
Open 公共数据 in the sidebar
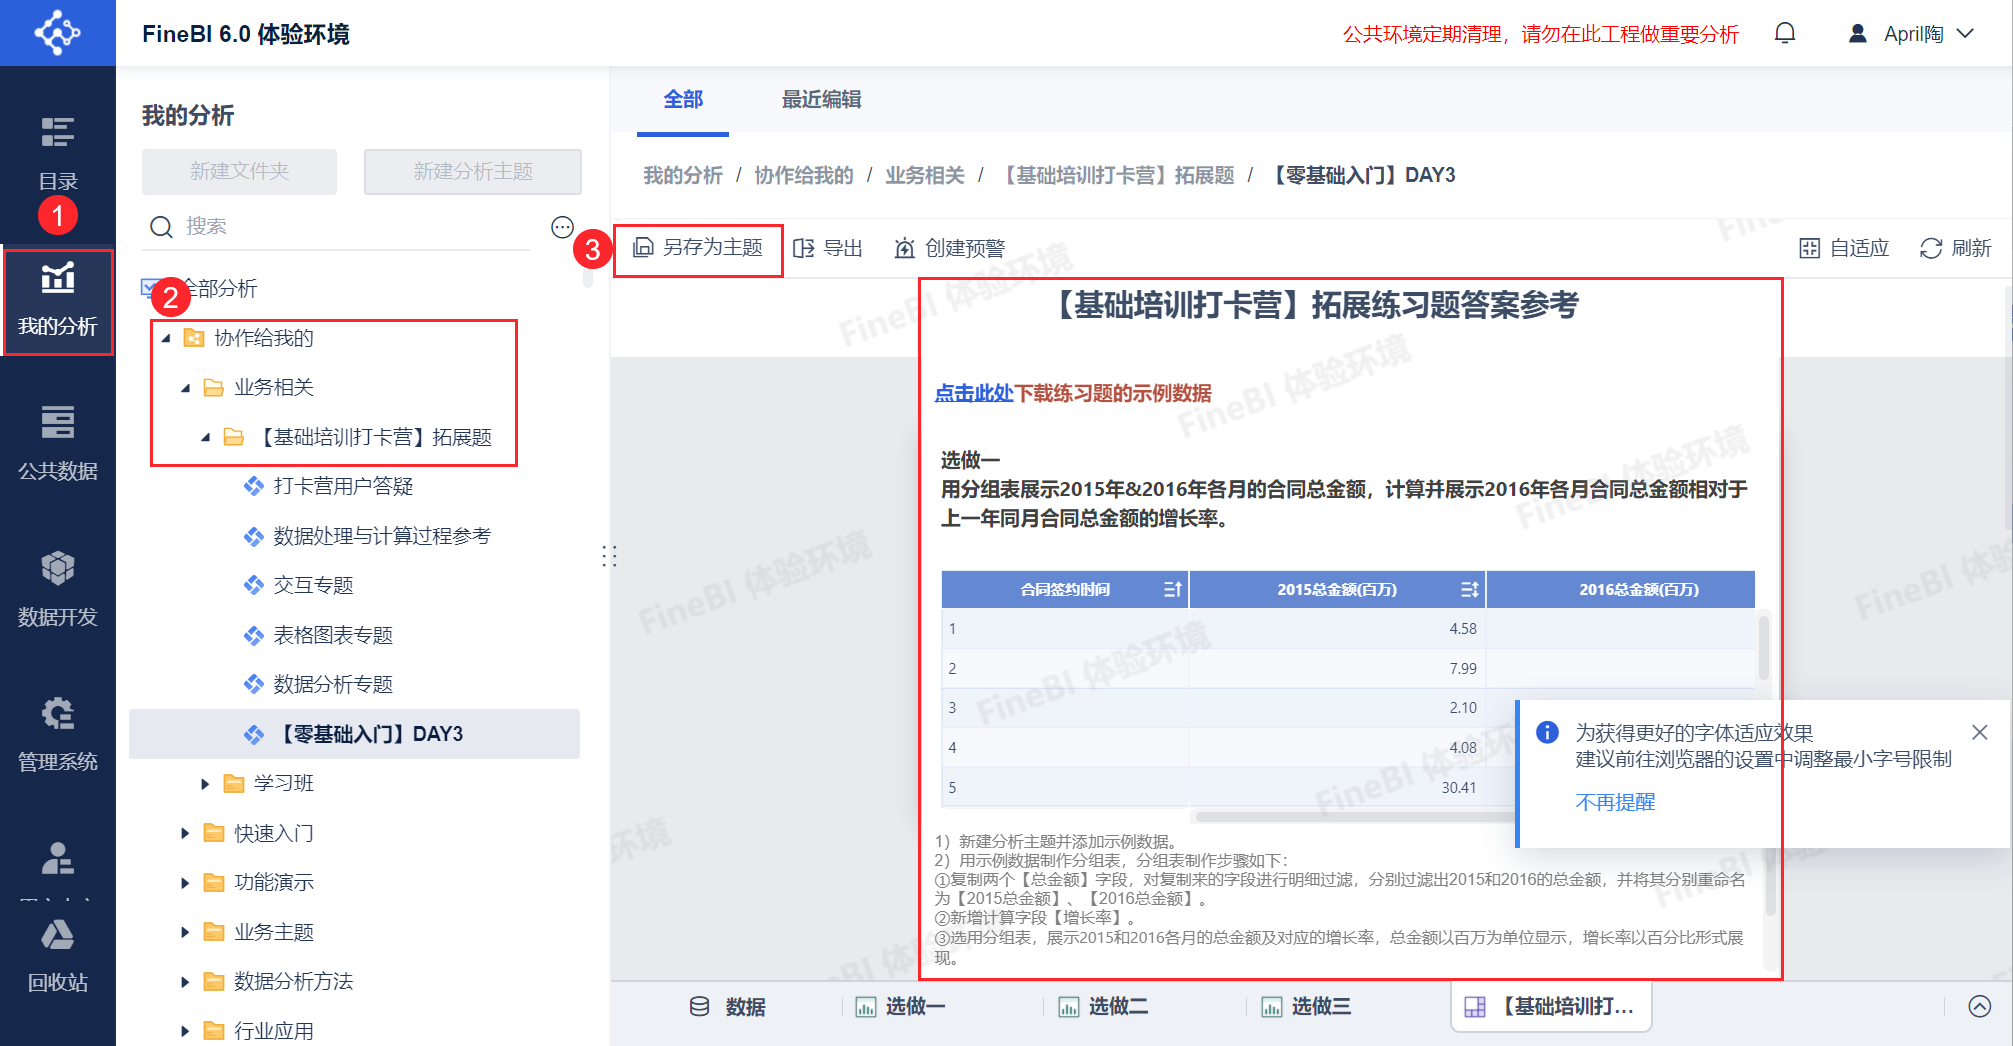[58, 444]
